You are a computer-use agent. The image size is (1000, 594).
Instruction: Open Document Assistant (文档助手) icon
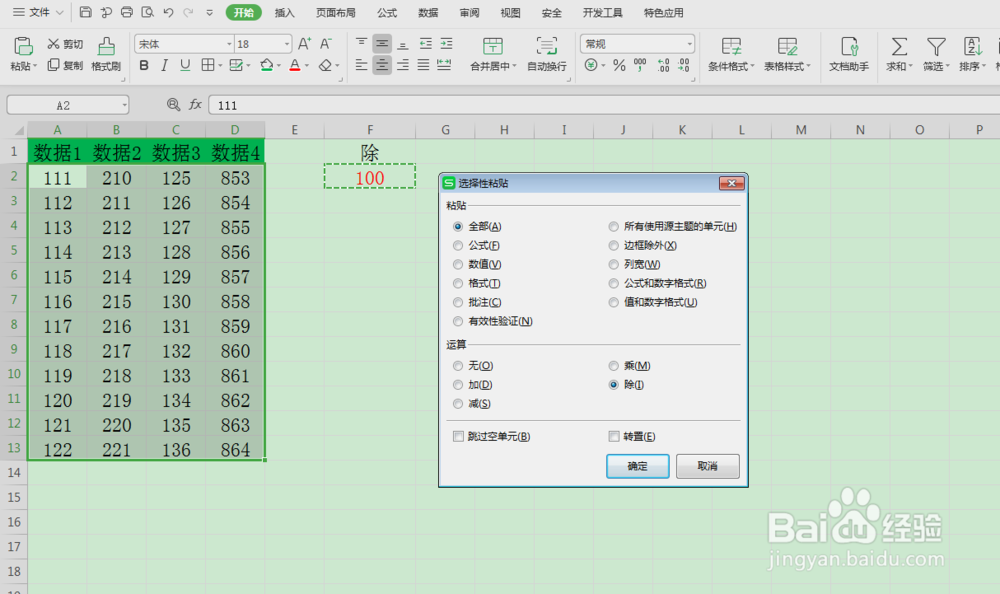click(x=849, y=46)
